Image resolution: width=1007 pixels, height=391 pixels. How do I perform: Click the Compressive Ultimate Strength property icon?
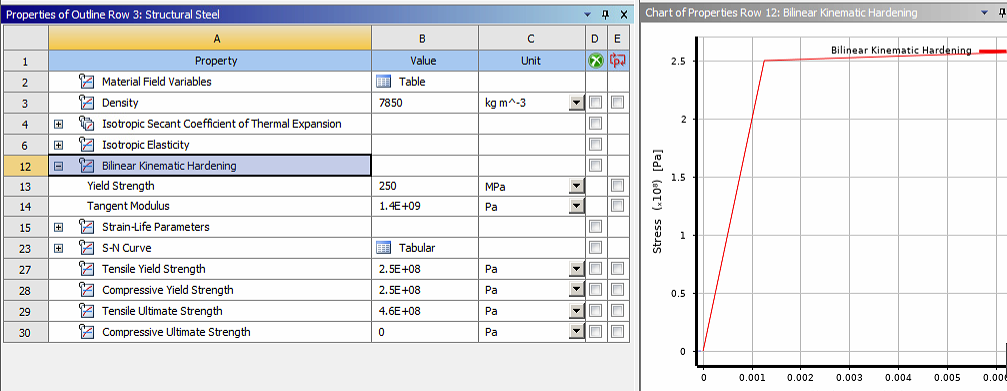point(86,332)
